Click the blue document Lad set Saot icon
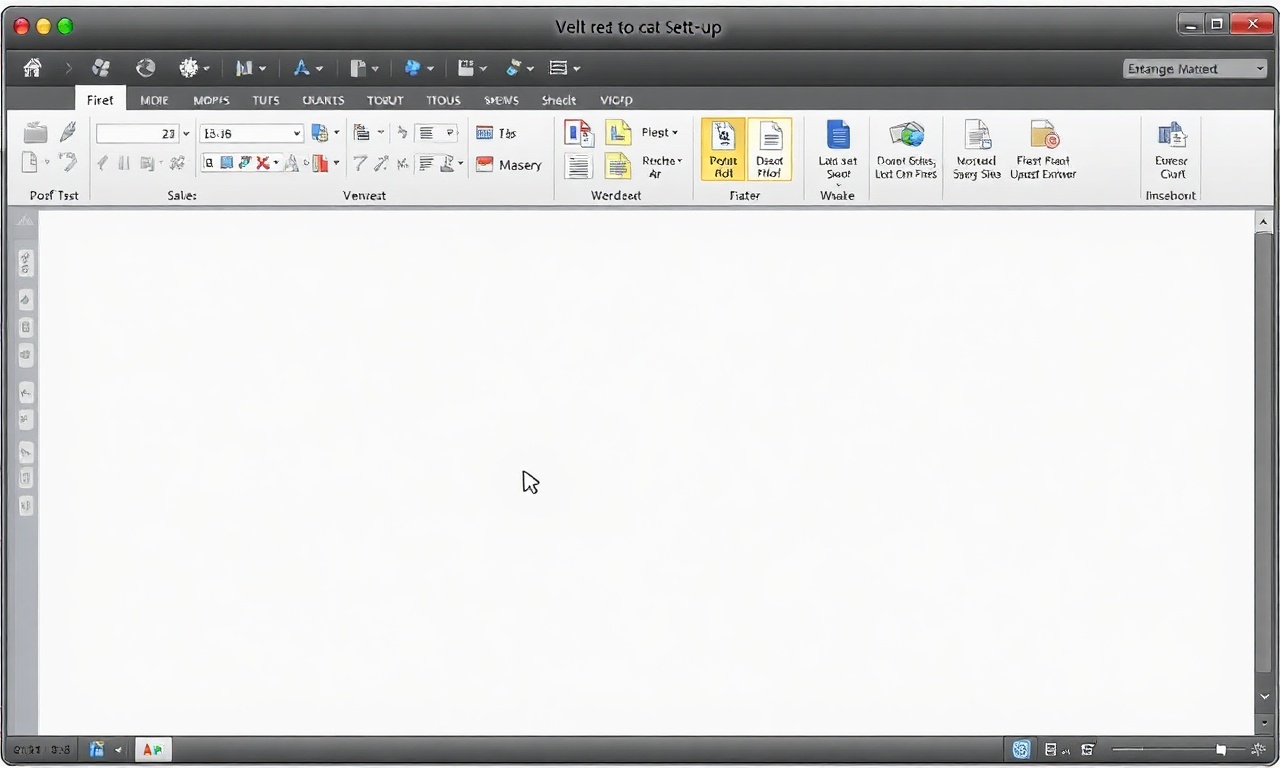 tap(837, 134)
